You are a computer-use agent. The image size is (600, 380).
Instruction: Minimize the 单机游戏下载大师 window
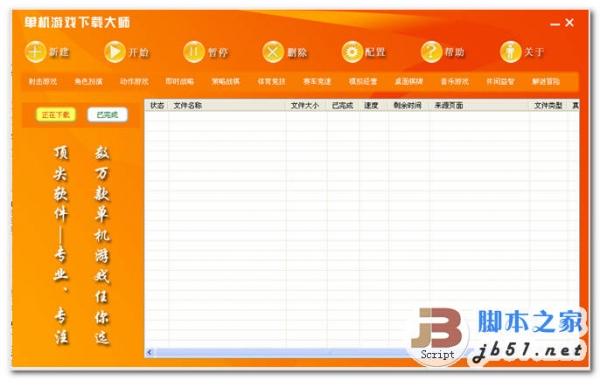pyautogui.click(x=555, y=24)
